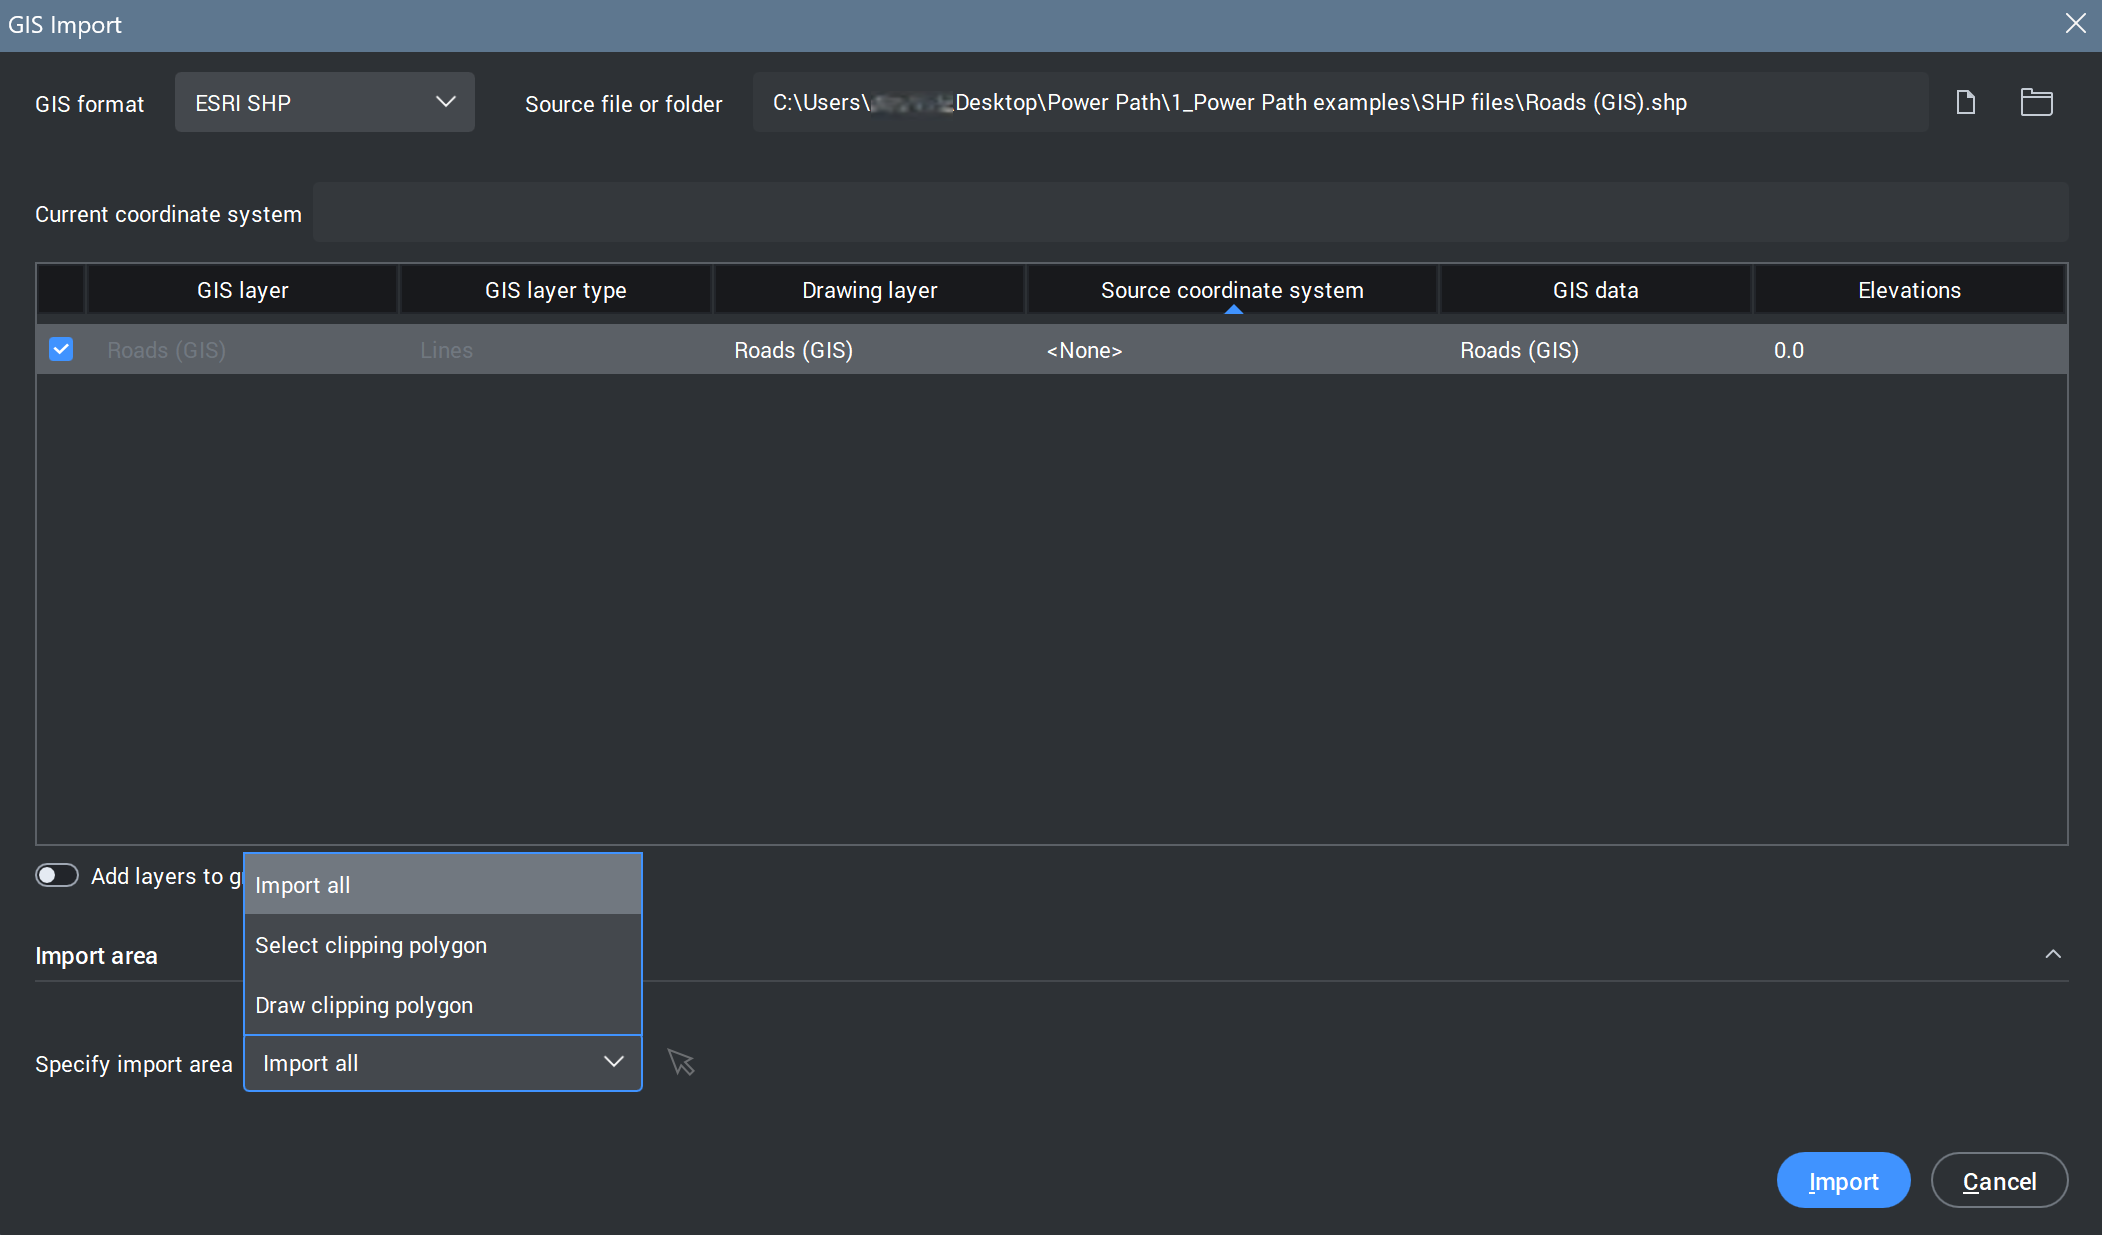Click the Current coordinate system field

(x=1190, y=212)
